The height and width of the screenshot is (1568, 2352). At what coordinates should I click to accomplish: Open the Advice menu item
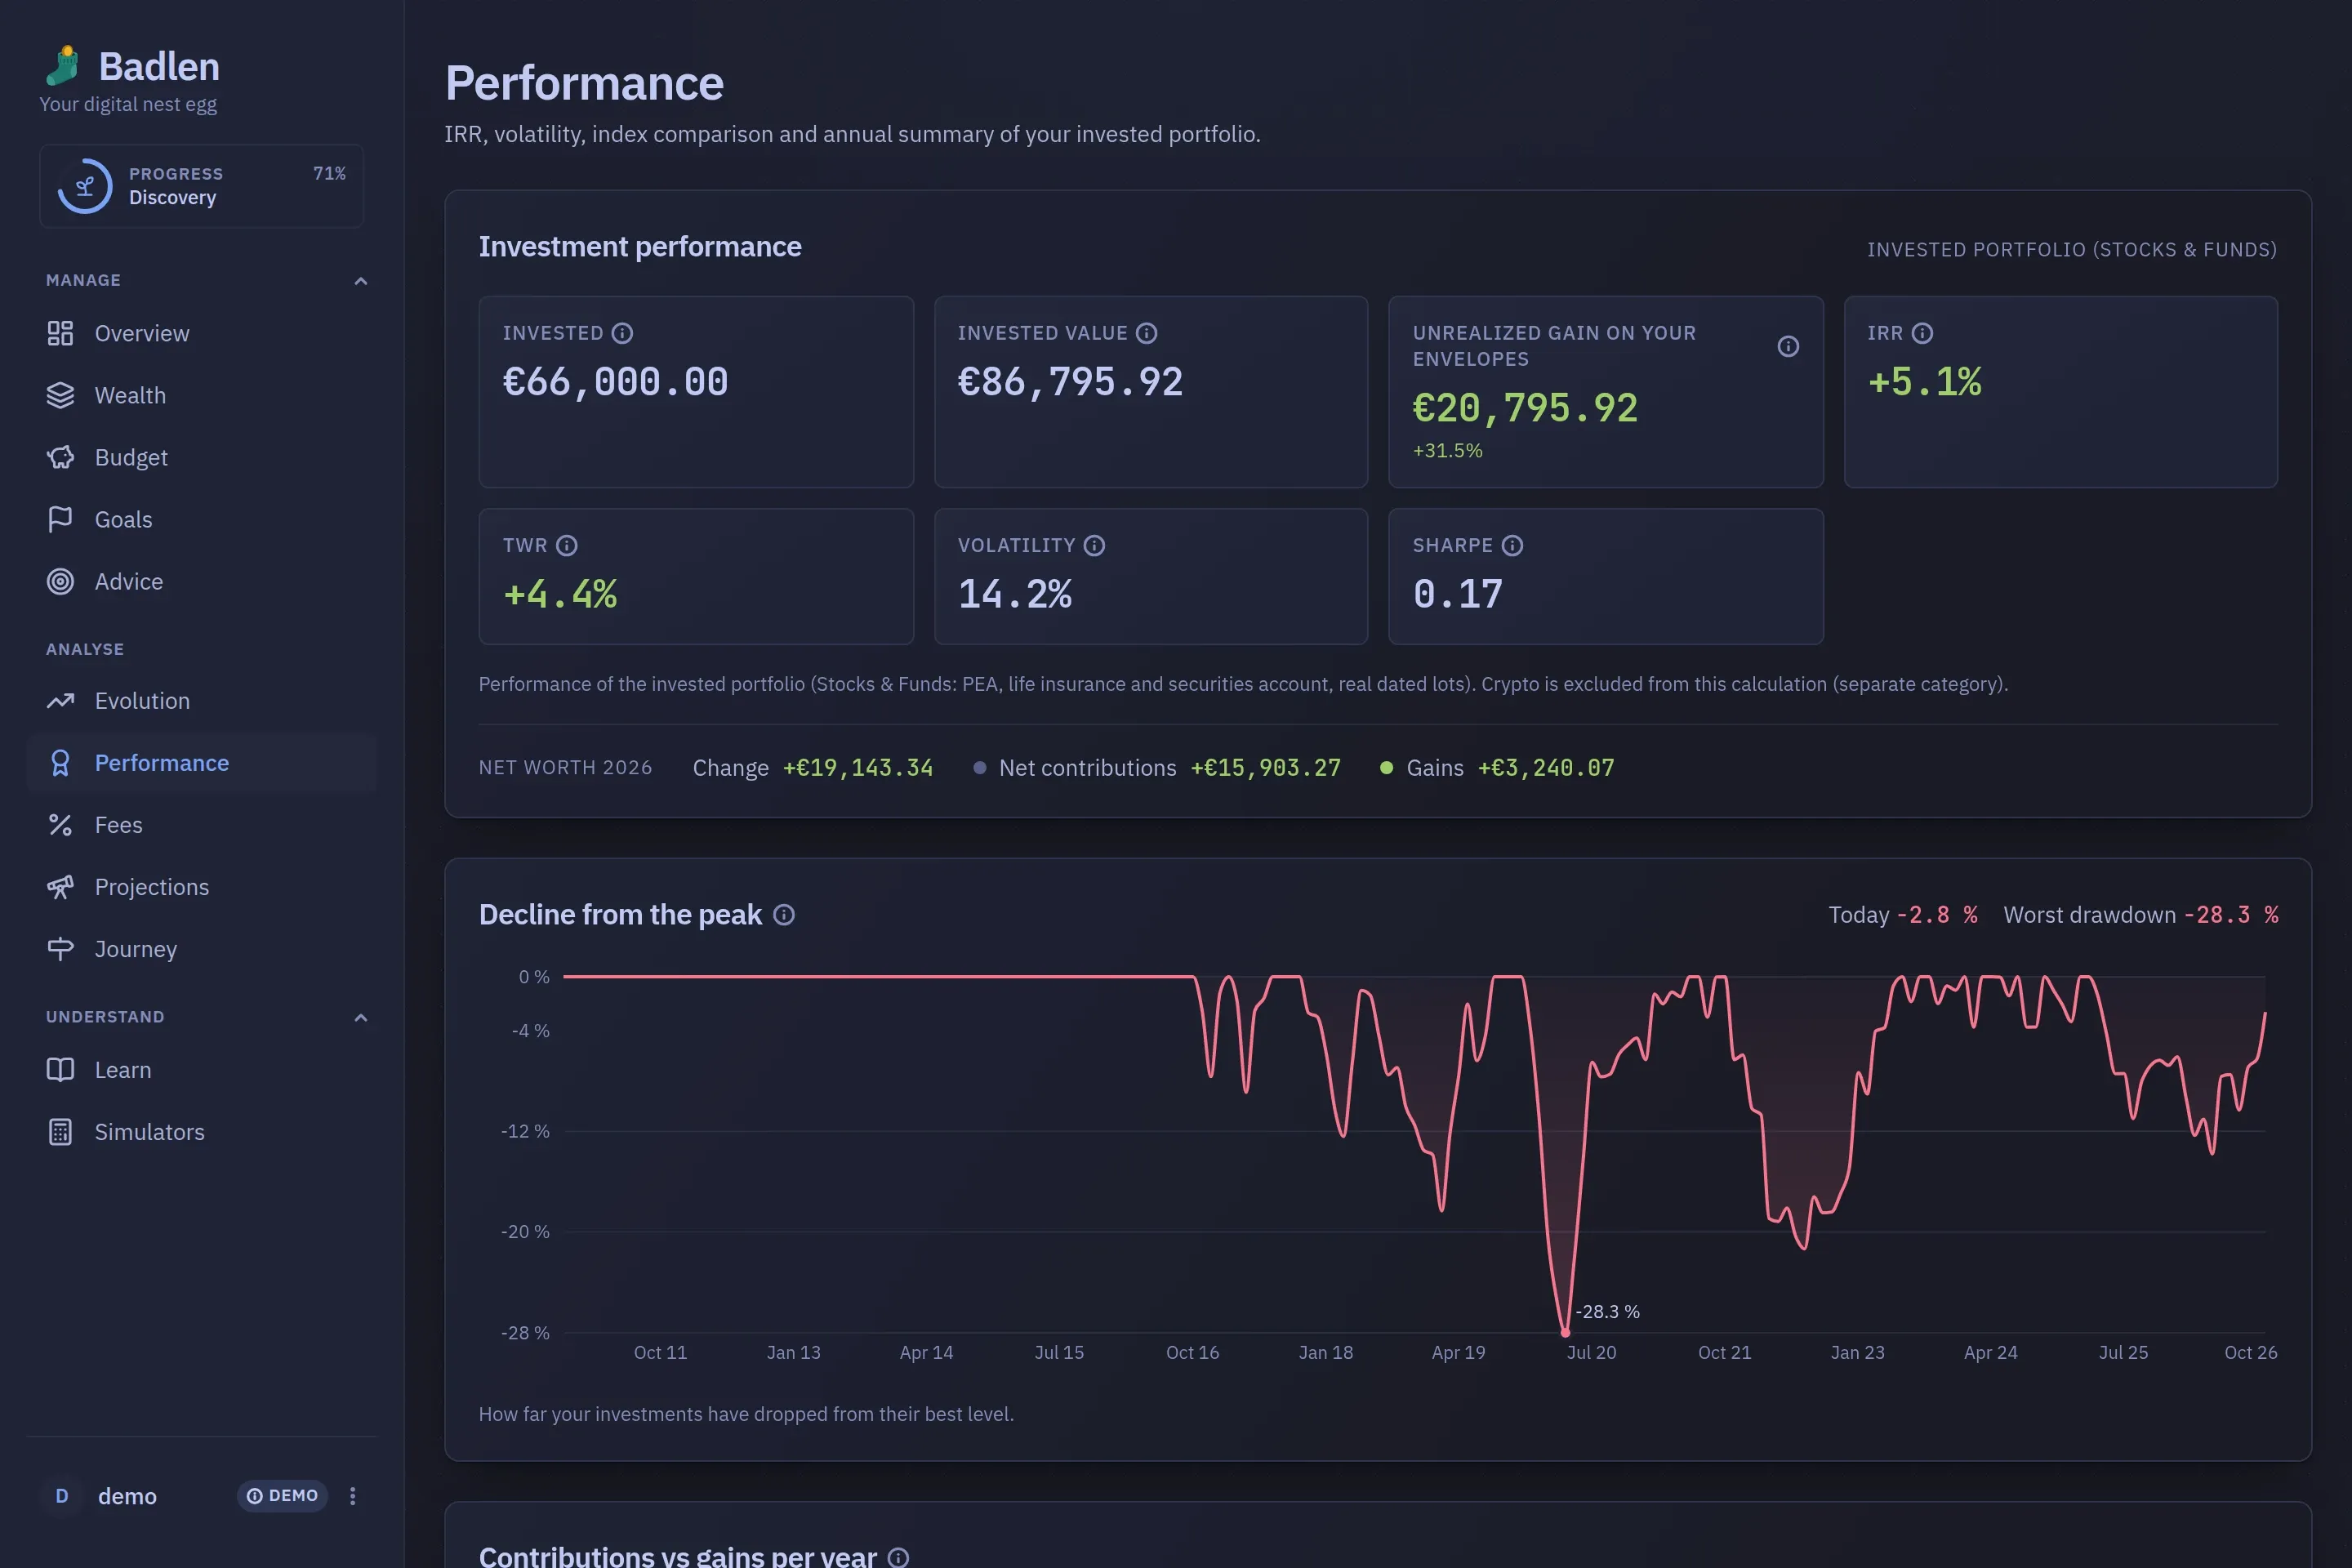[202, 581]
